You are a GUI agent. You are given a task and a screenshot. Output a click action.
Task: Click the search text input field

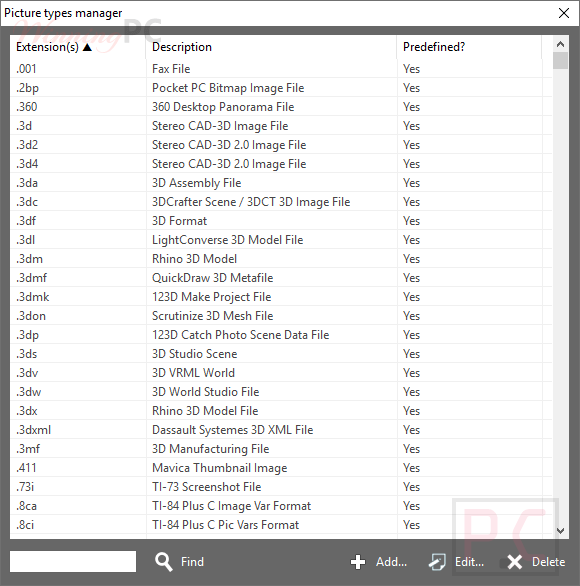(73, 561)
